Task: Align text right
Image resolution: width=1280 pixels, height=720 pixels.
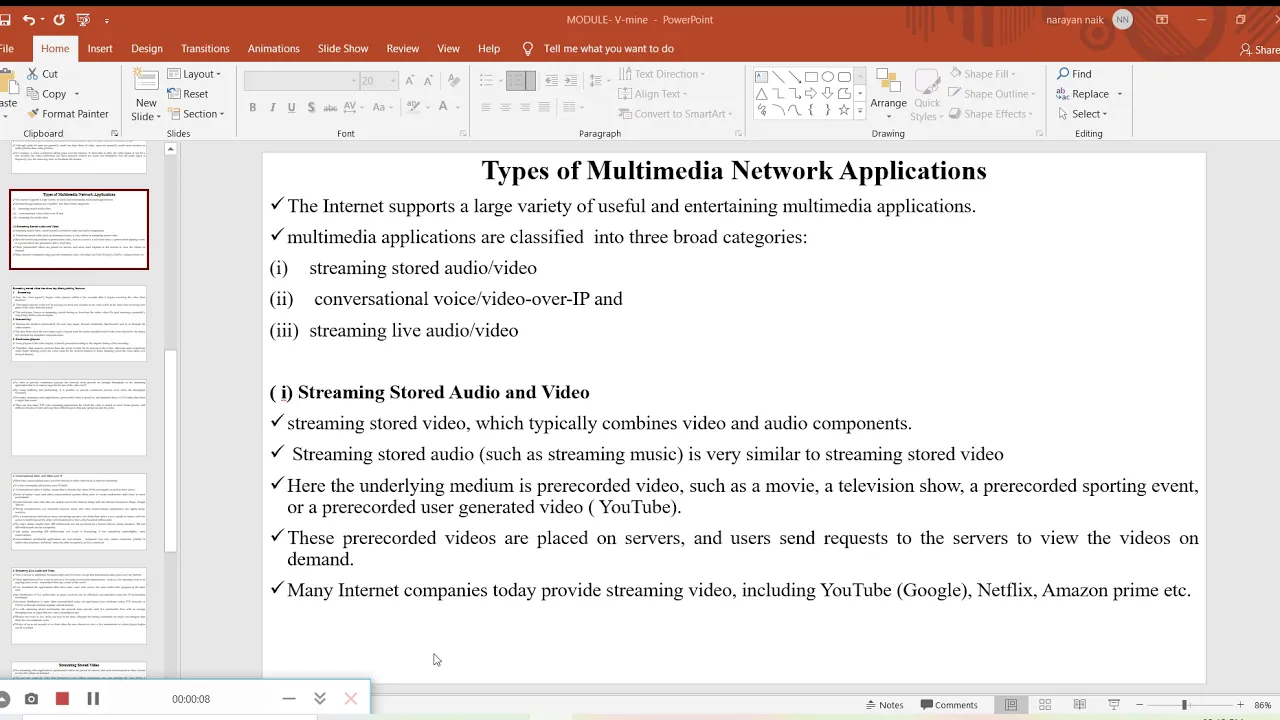Action: click(525, 107)
